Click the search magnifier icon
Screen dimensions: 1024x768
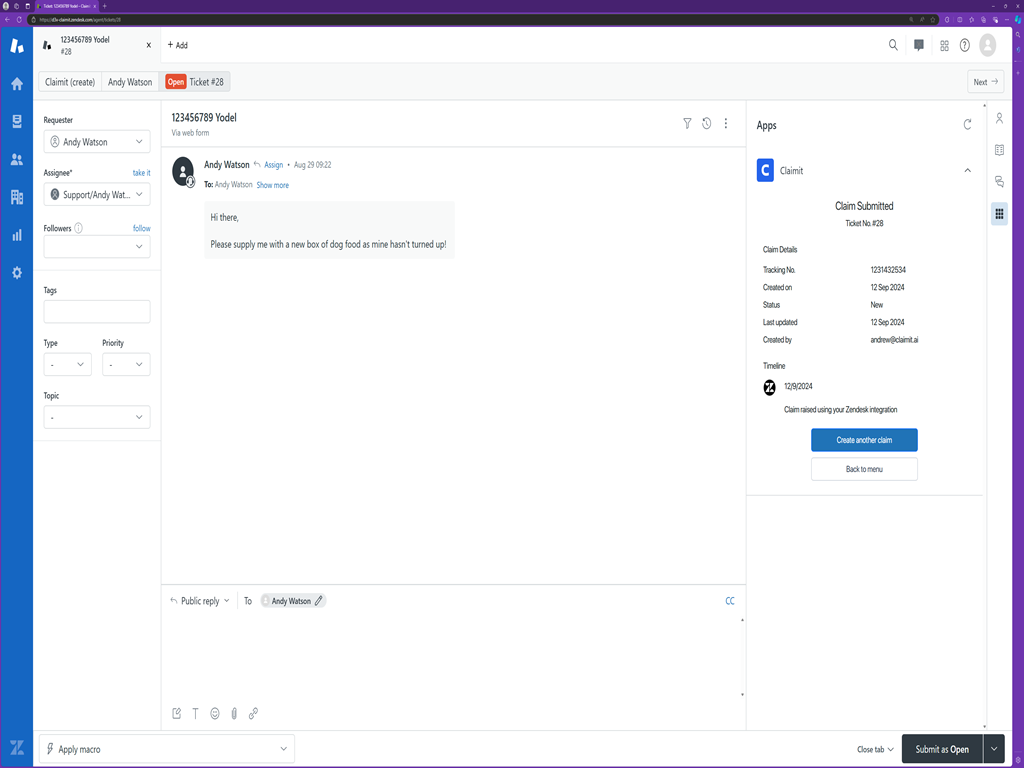point(893,45)
